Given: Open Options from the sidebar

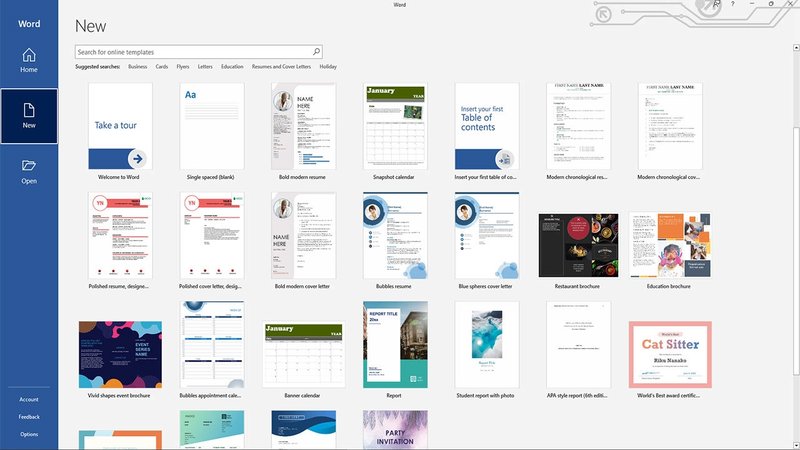Looking at the screenshot, I should [29, 434].
